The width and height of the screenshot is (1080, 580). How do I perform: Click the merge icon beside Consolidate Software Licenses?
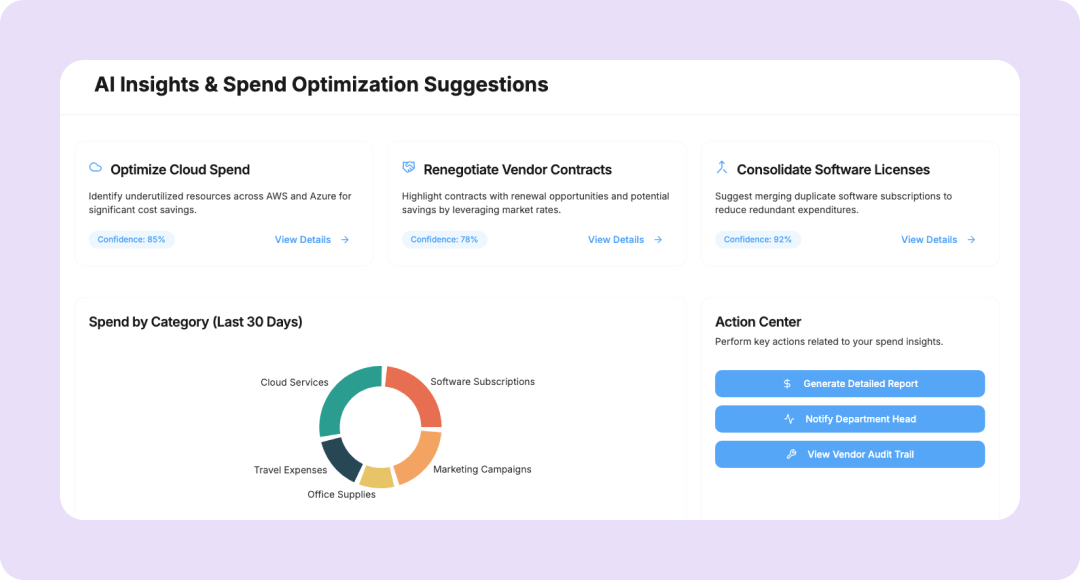(x=722, y=167)
